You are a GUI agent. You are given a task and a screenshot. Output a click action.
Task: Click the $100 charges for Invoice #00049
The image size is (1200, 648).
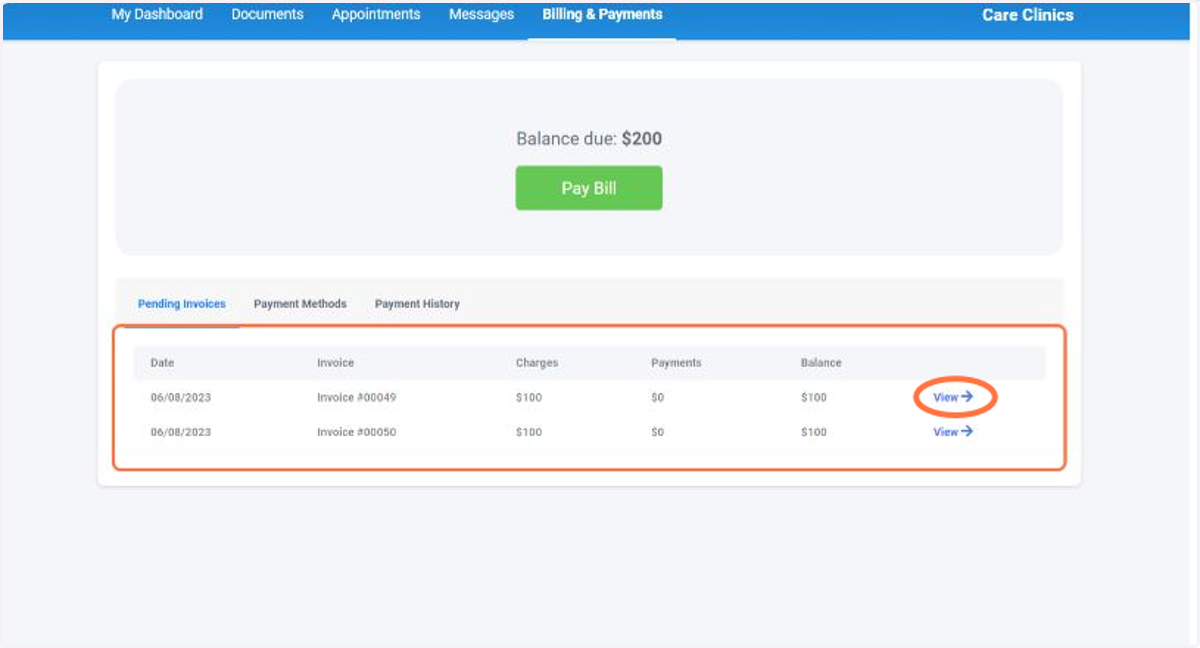(x=529, y=397)
